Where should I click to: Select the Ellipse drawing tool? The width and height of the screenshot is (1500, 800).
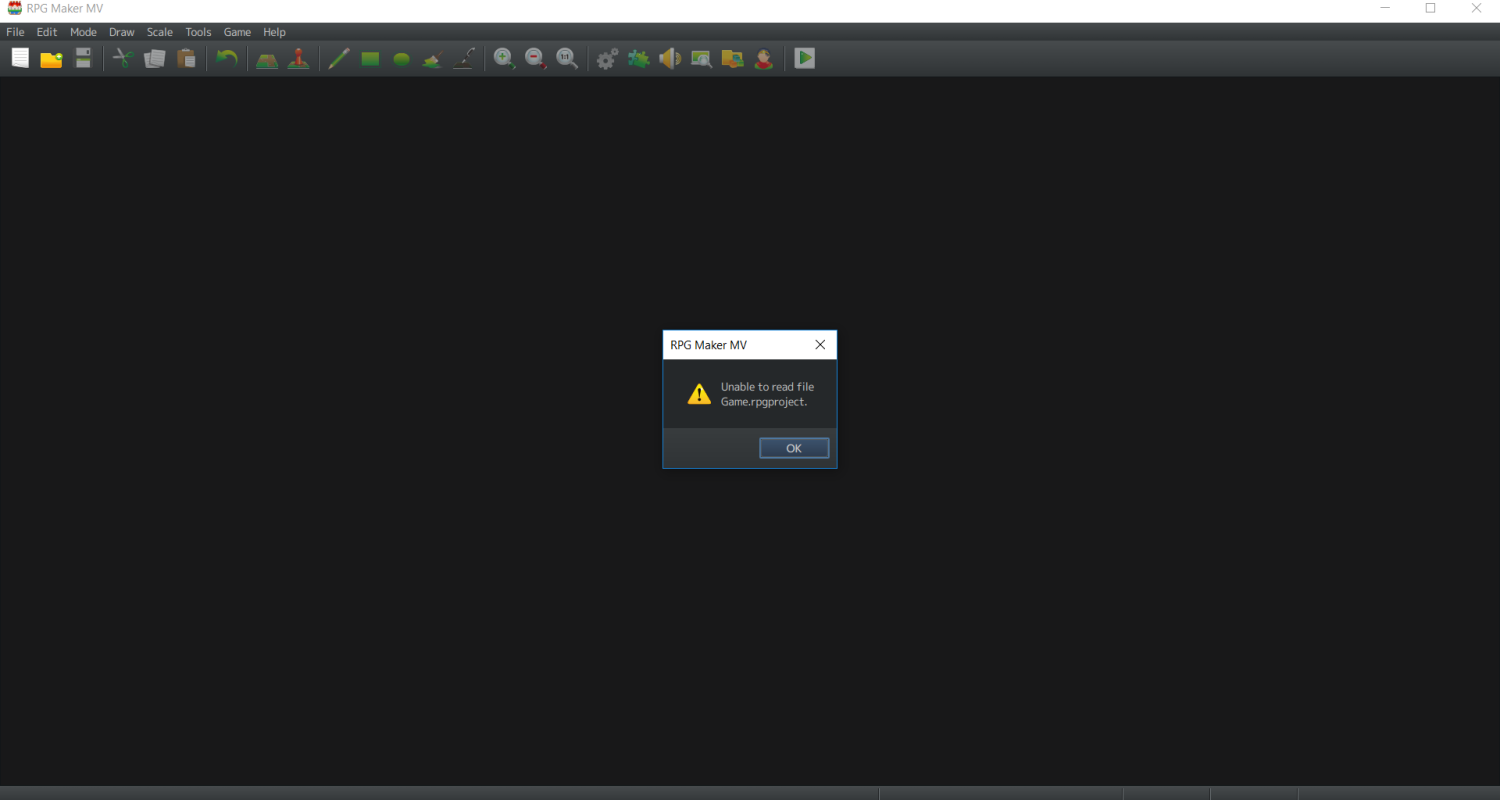(x=401, y=59)
